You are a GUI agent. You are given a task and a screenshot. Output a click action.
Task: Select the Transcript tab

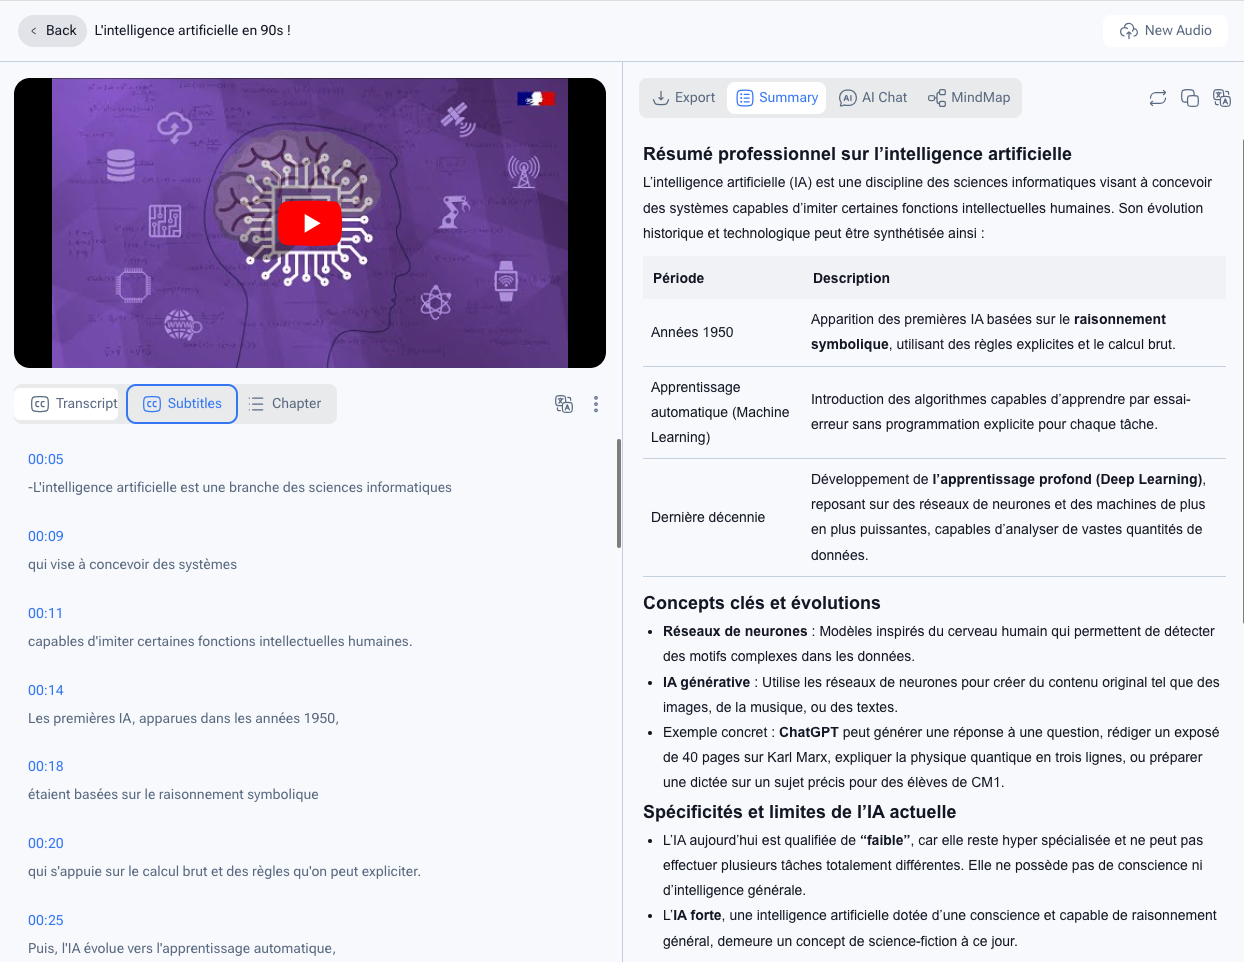pyautogui.click(x=74, y=404)
